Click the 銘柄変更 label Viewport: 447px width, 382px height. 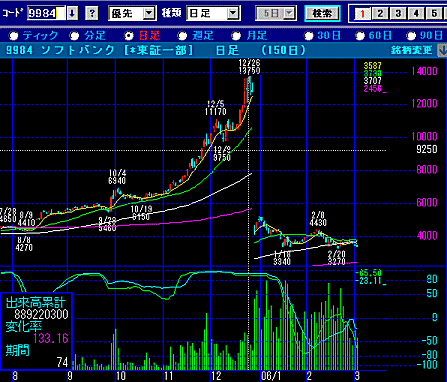(412, 50)
